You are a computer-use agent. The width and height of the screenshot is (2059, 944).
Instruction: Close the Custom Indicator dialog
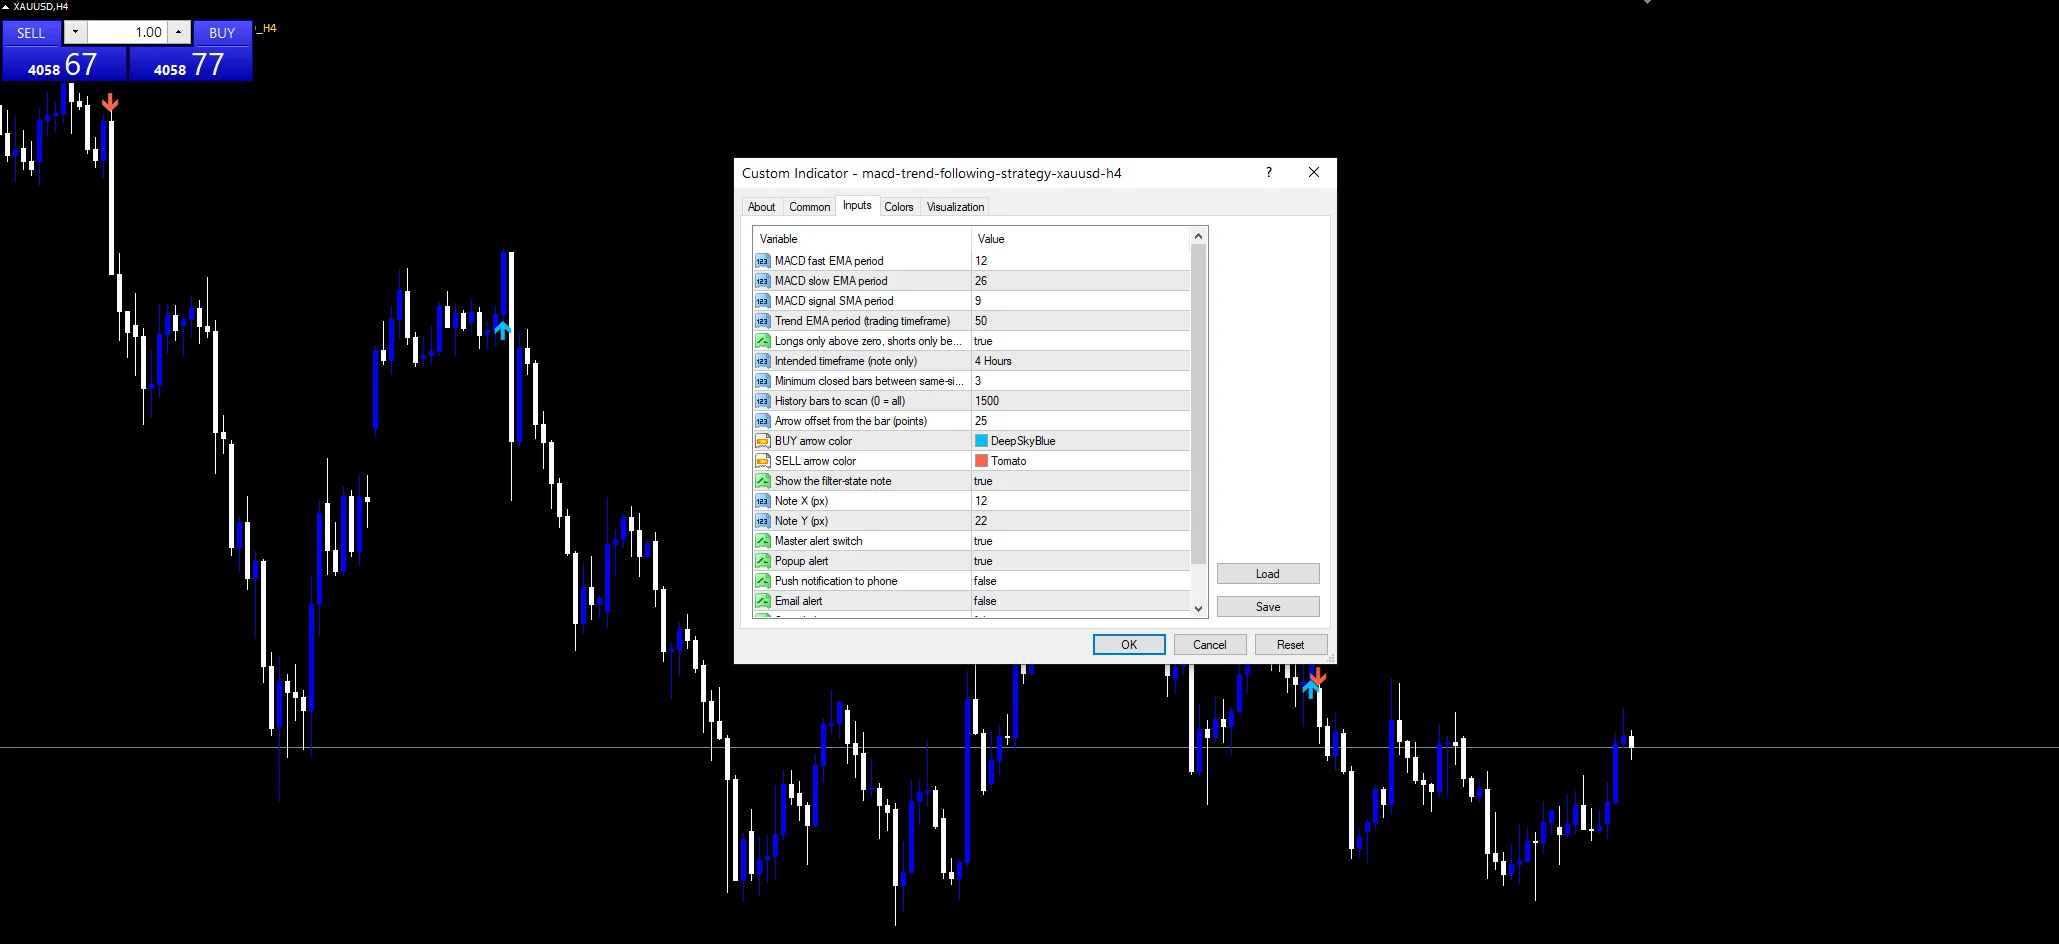coord(1314,172)
